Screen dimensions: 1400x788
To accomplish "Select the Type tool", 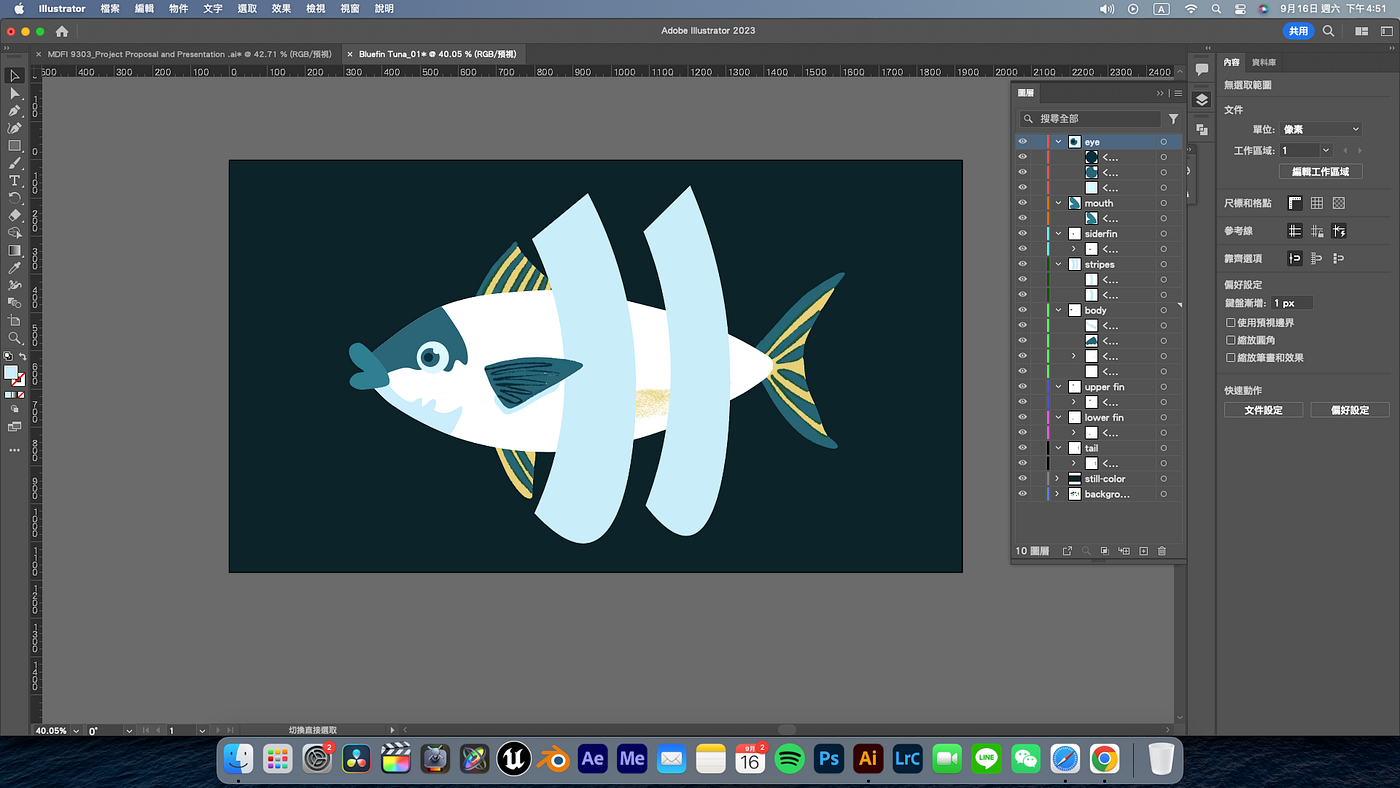I will (x=14, y=180).
